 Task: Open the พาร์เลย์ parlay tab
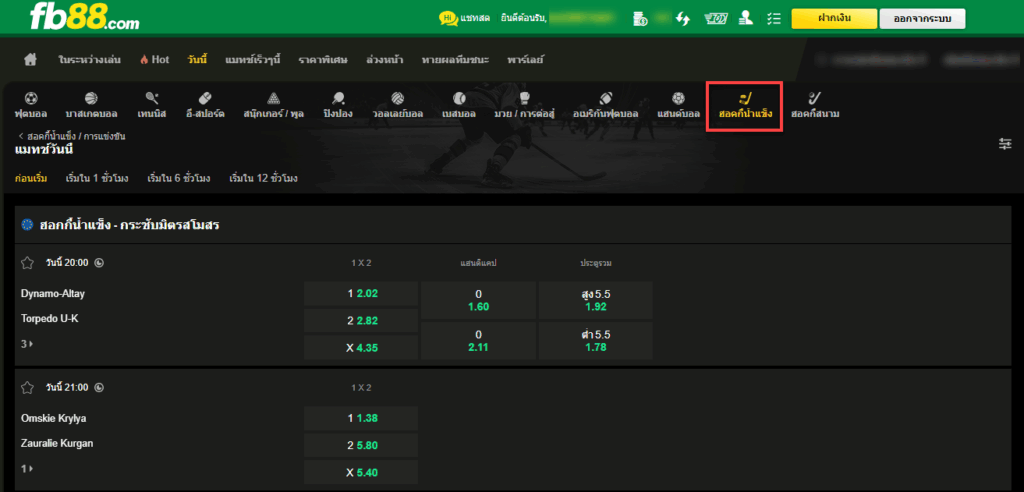pyautogui.click(x=525, y=59)
